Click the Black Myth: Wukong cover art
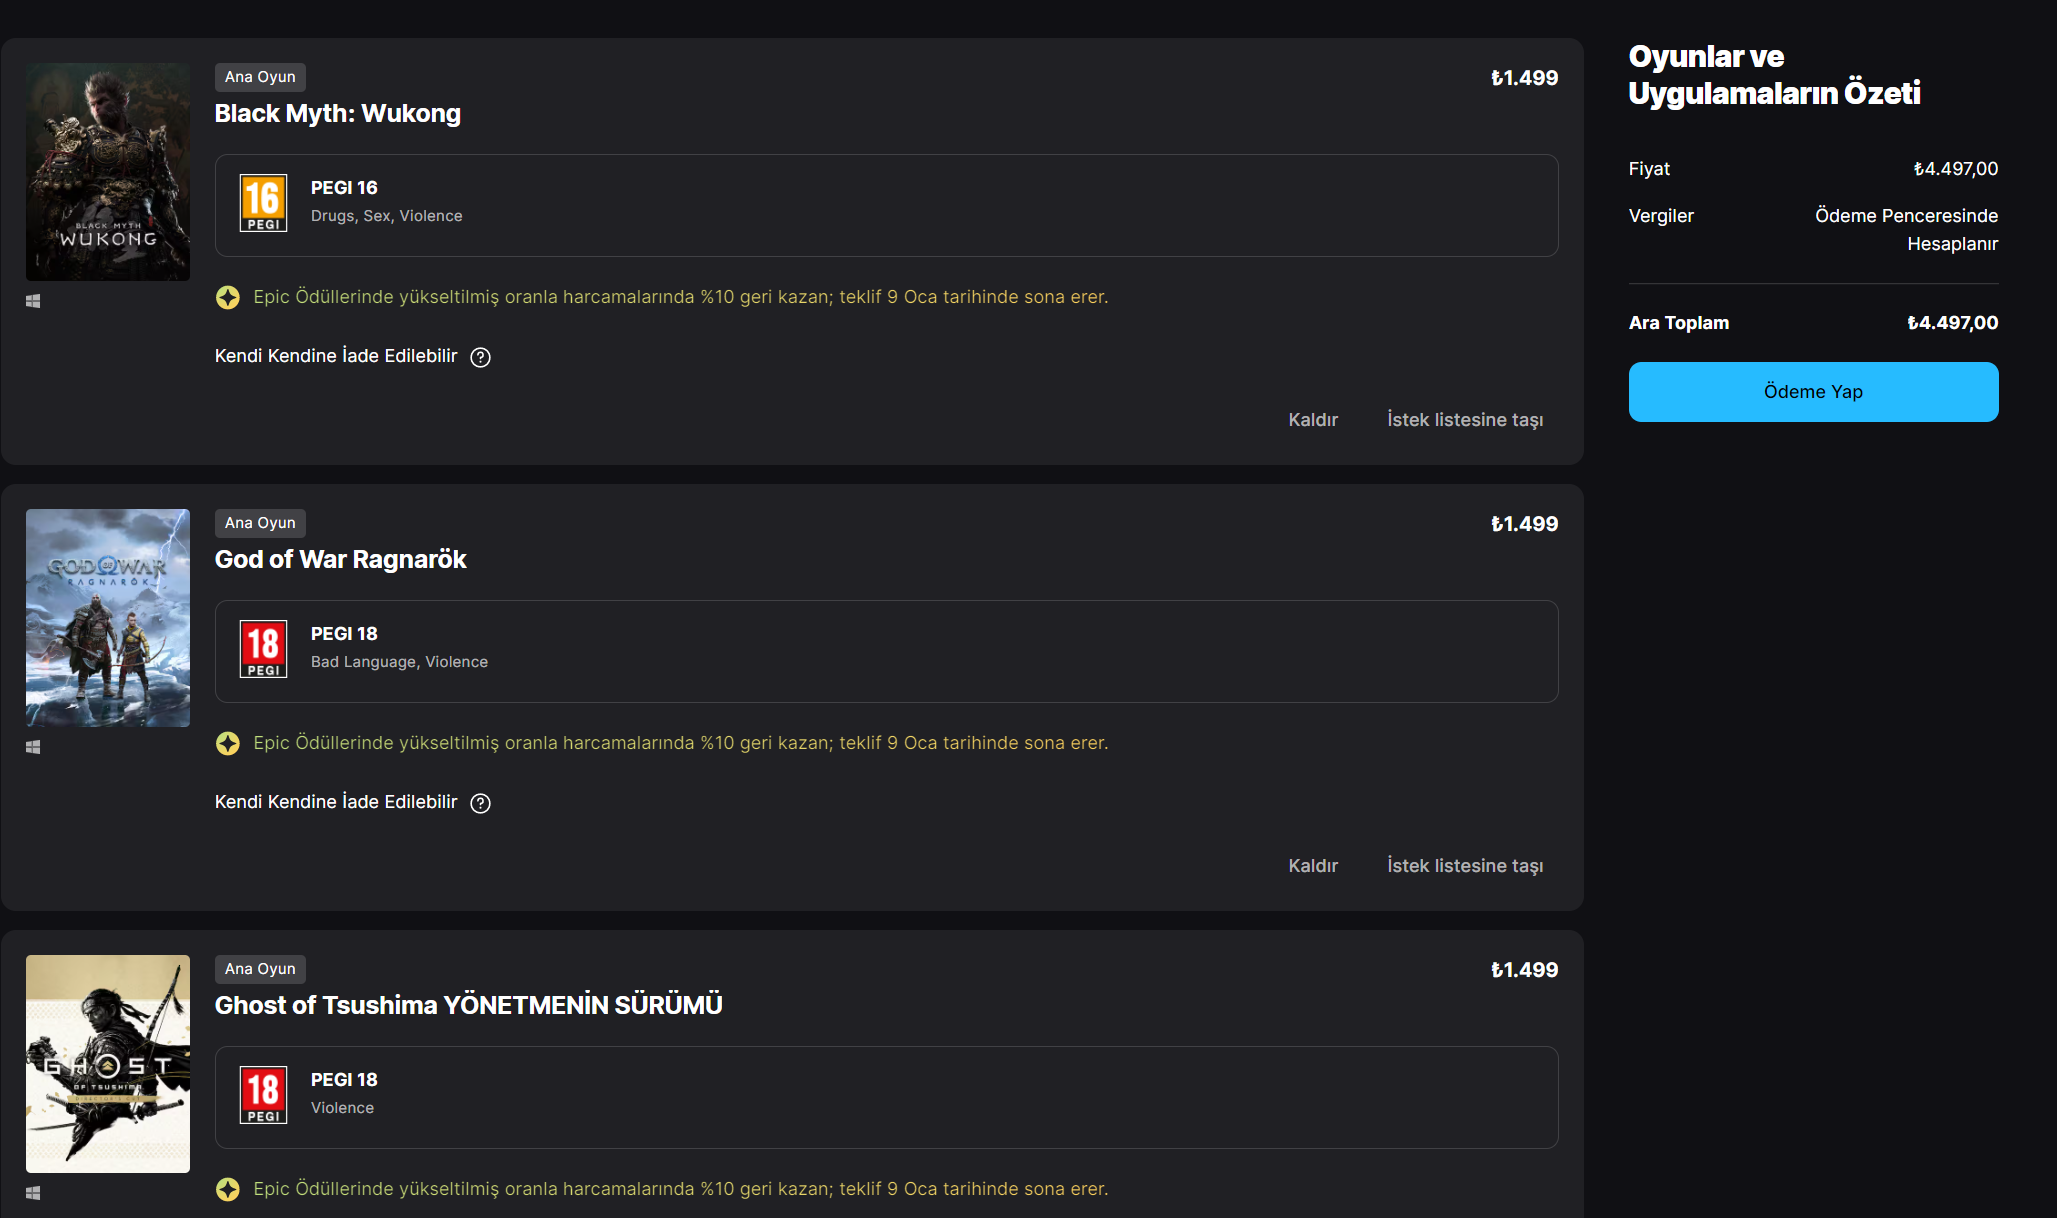 click(x=108, y=172)
